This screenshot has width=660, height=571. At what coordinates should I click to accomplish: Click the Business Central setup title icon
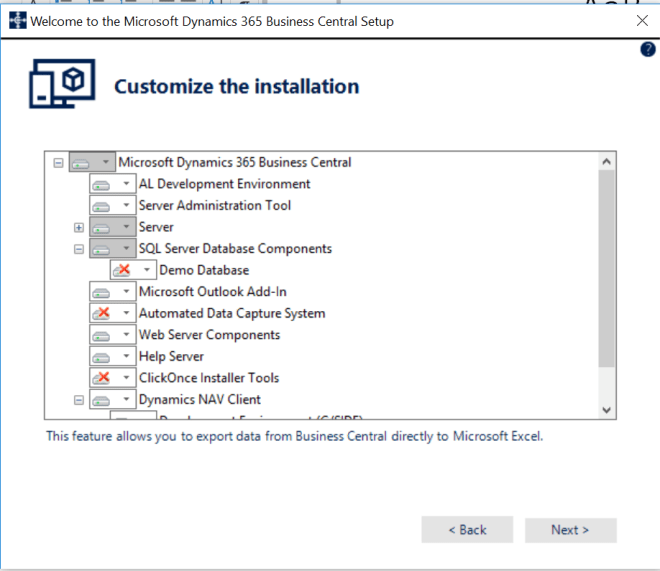pos(17,20)
